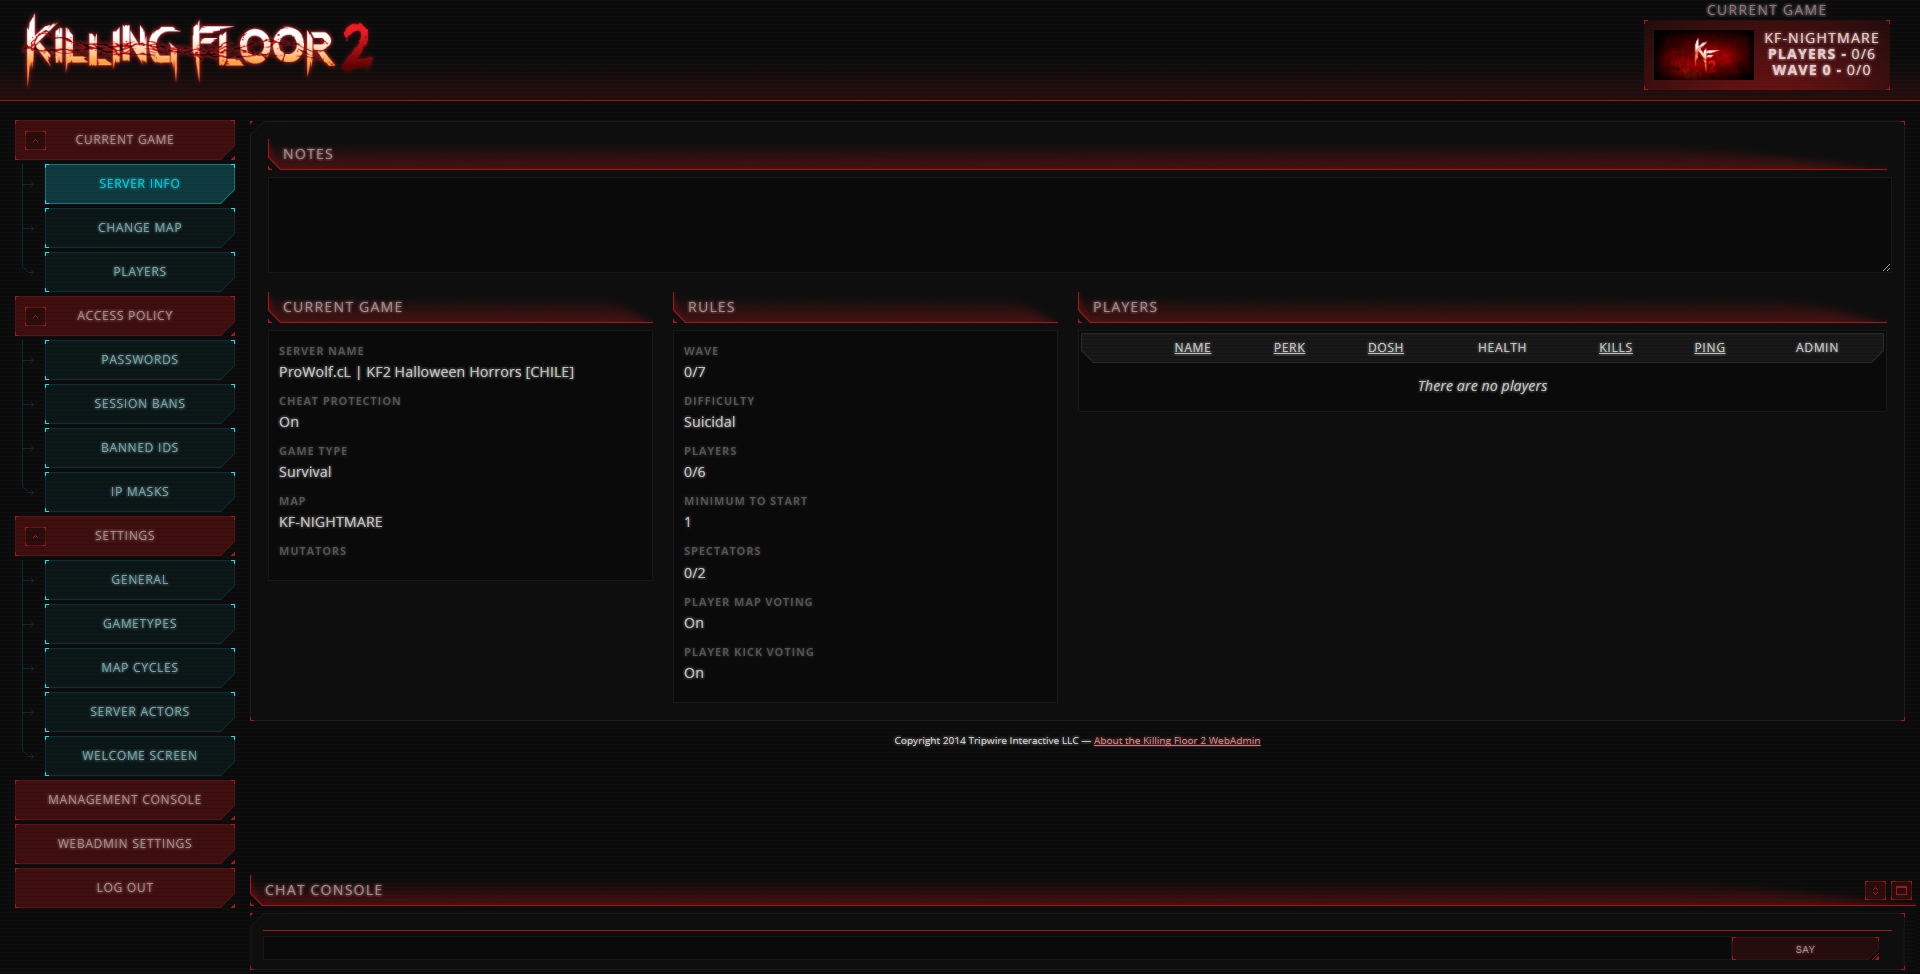Image resolution: width=1920 pixels, height=974 pixels.
Task: Open IP Masks page
Action: tap(140, 492)
